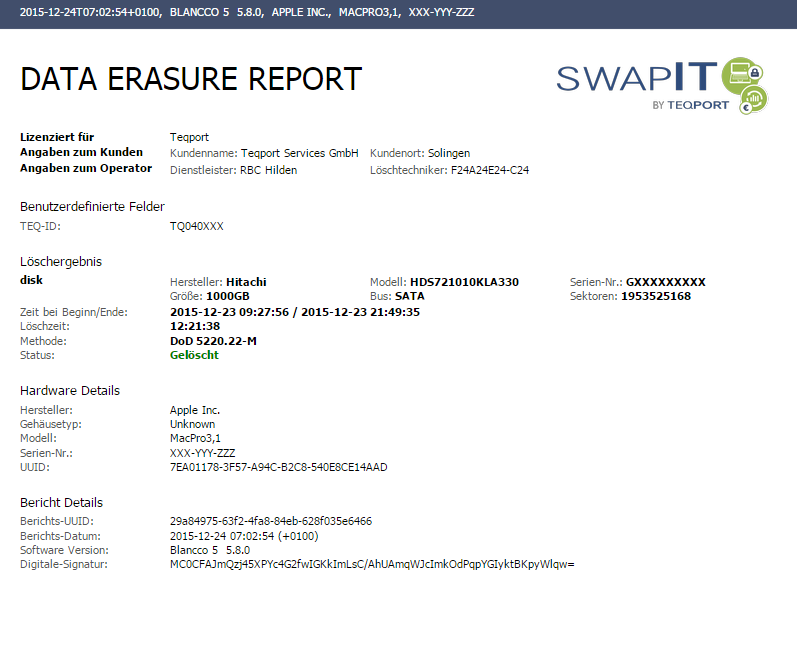The width and height of the screenshot is (797, 666).
Task: Click disk serial 'GXXXXXXXXX'
Action: tap(665, 282)
